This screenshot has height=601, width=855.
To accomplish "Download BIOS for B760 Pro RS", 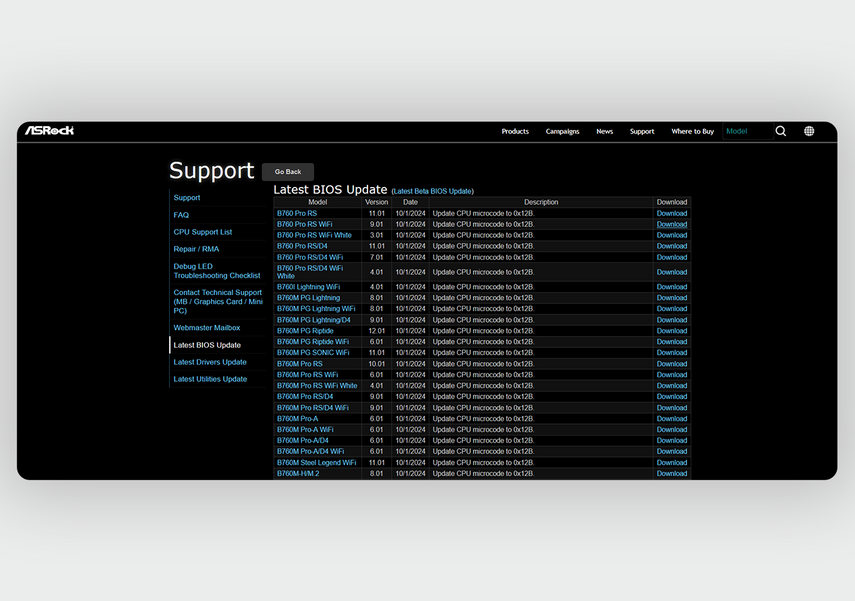I will [672, 213].
